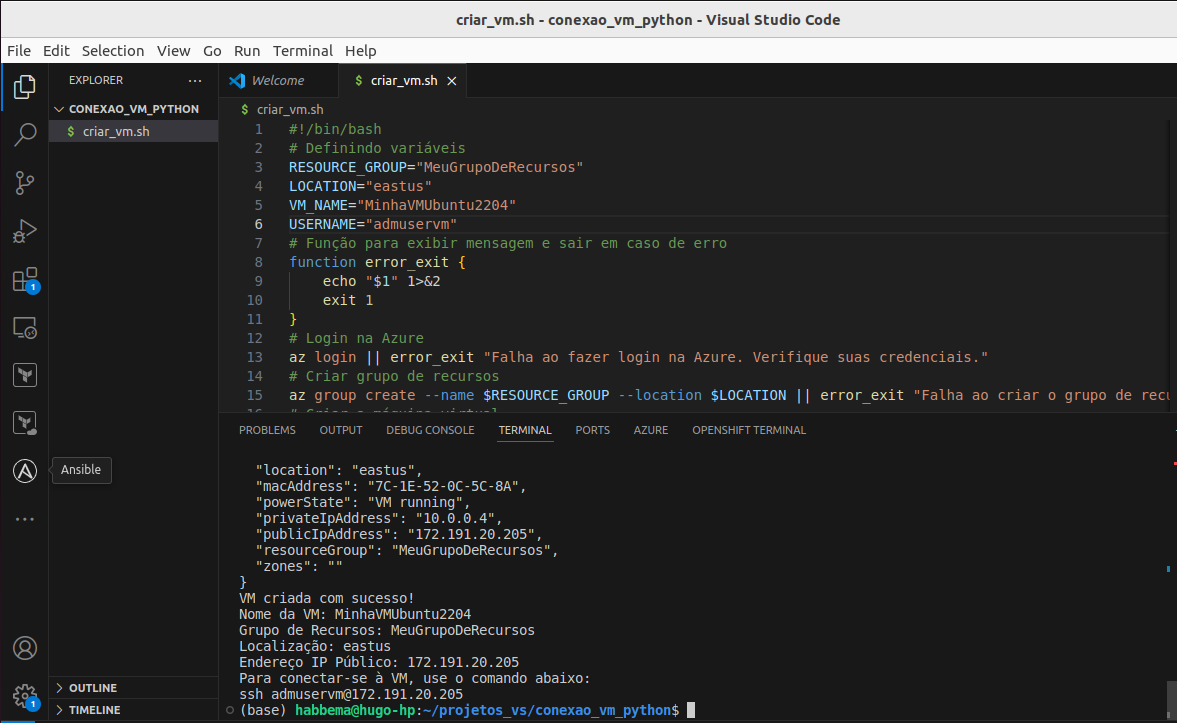Open the Terraform Cloud panel

pos(25,422)
